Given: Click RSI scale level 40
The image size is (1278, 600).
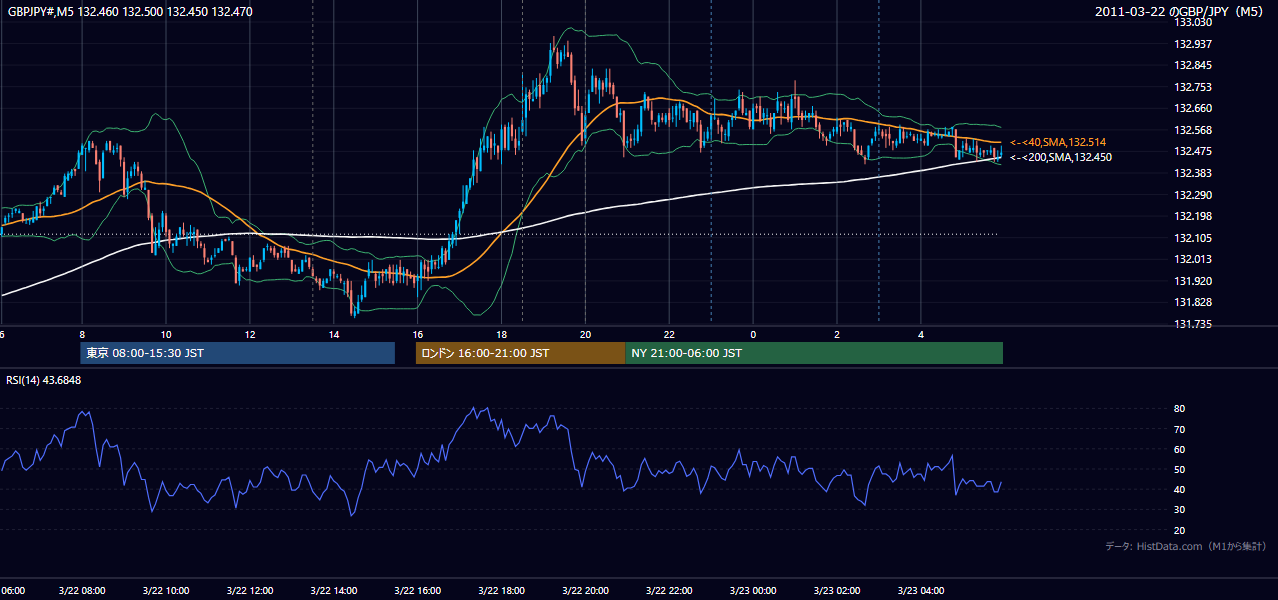Looking at the screenshot, I should pos(1179,490).
